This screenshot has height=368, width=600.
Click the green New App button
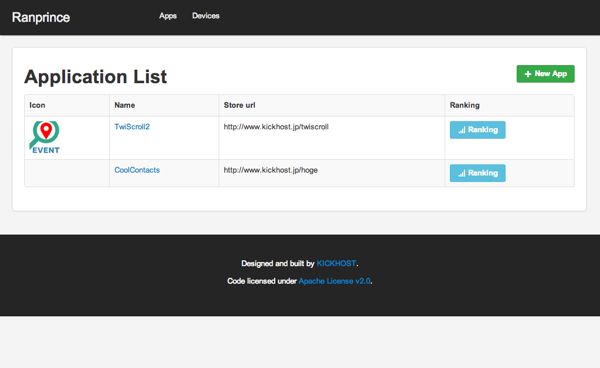click(x=545, y=74)
